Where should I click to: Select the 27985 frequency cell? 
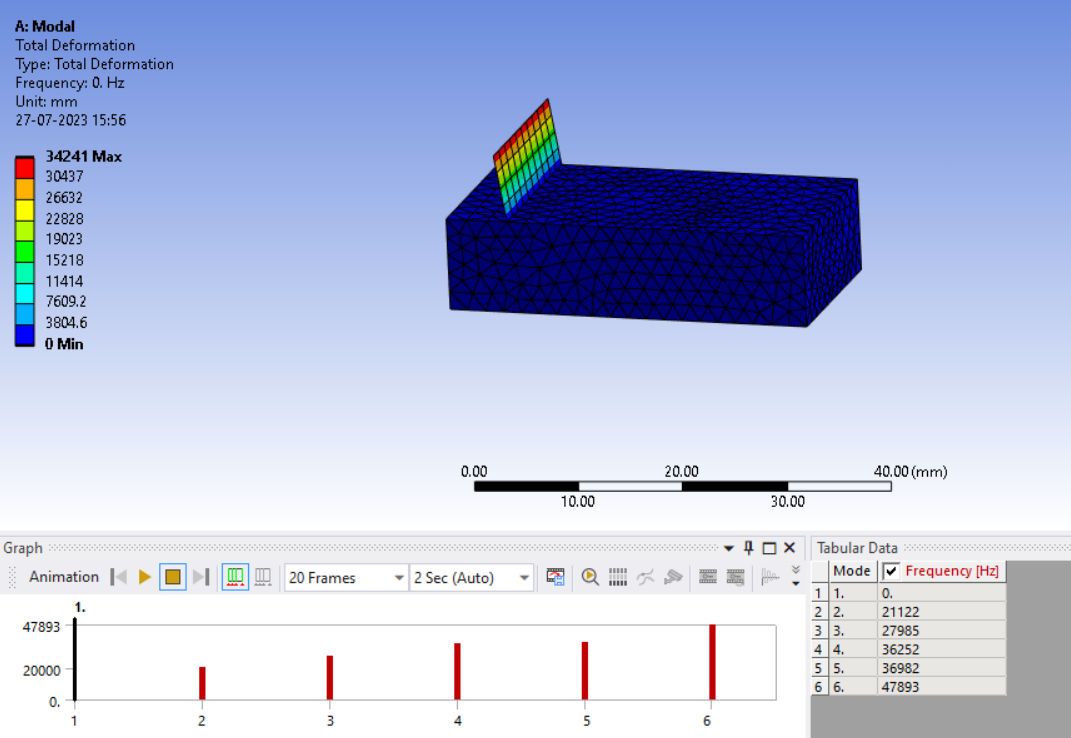pos(941,631)
